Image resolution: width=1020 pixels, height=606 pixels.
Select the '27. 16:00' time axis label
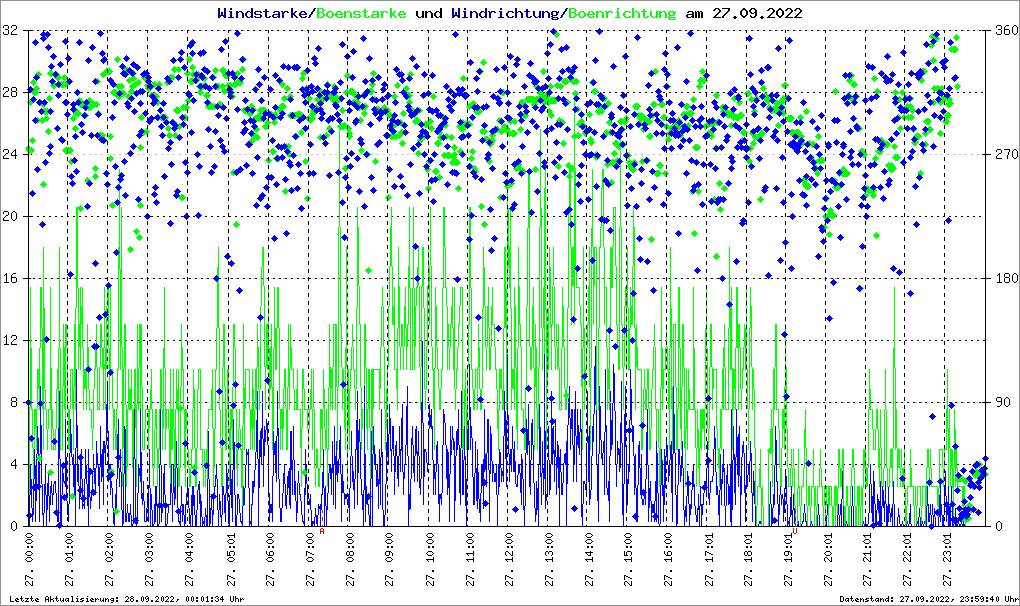click(x=669, y=560)
